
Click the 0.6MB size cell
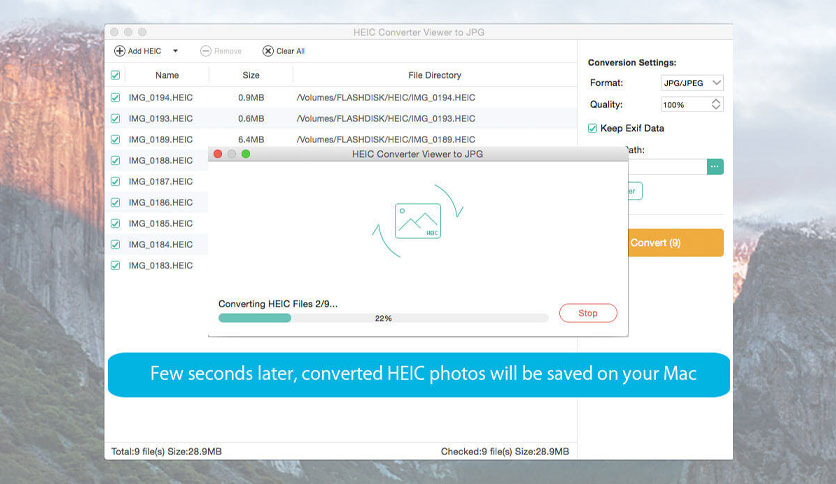pyautogui.click(x=251, y=118)
